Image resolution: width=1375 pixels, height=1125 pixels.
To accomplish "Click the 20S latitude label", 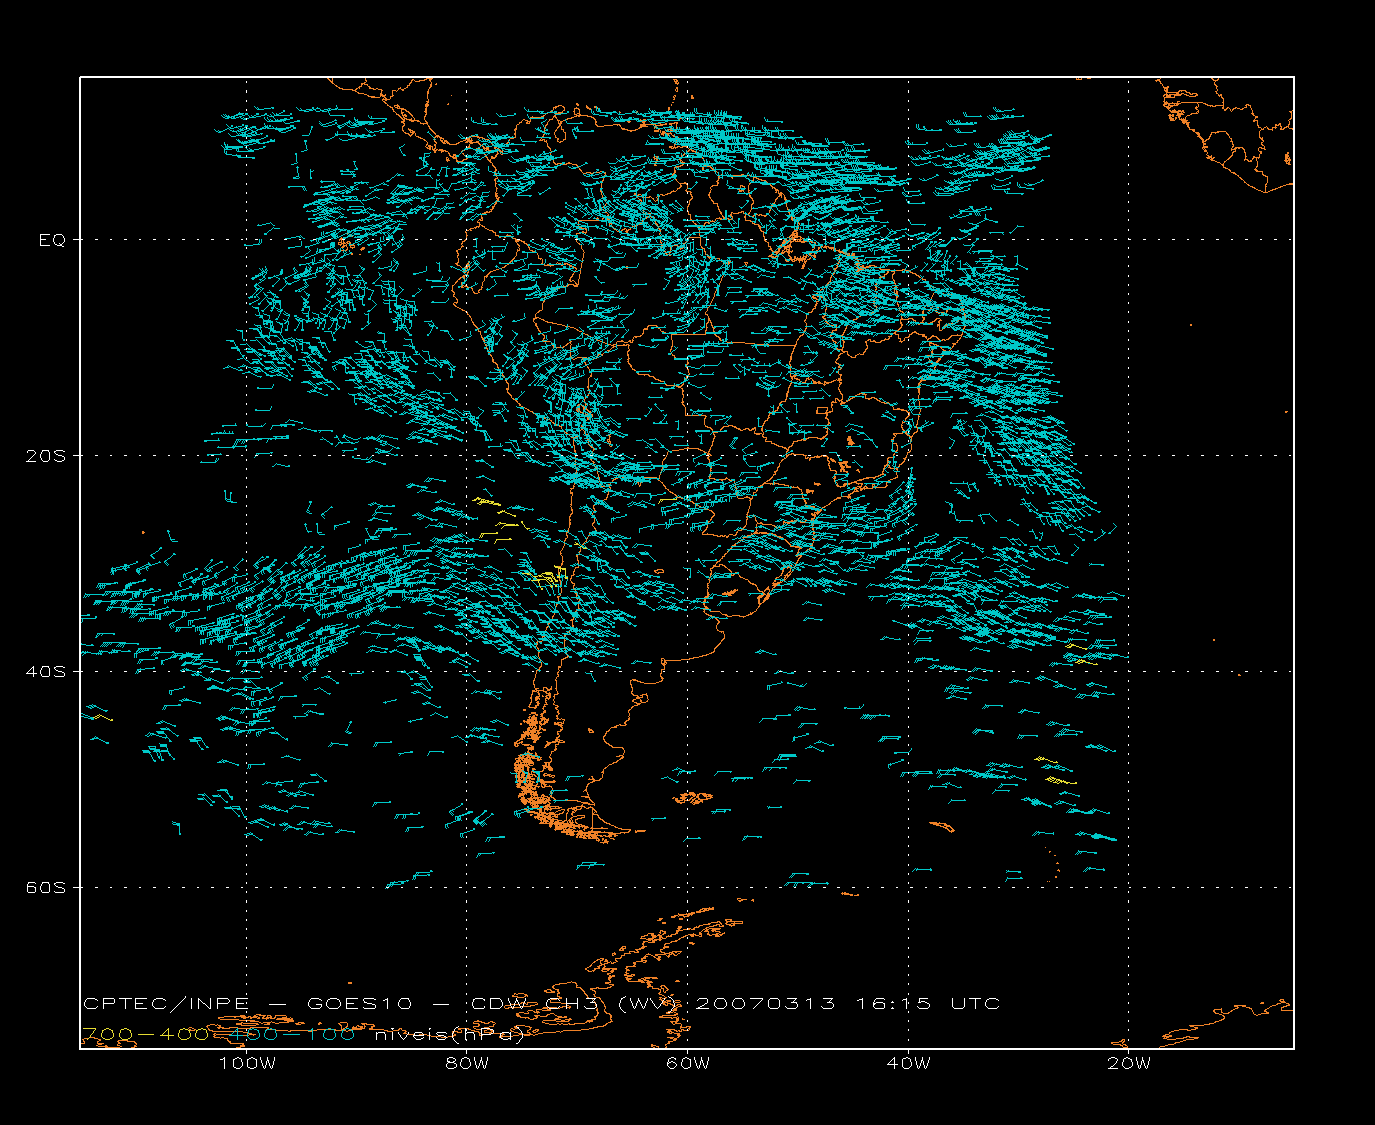I will point(45,456).
